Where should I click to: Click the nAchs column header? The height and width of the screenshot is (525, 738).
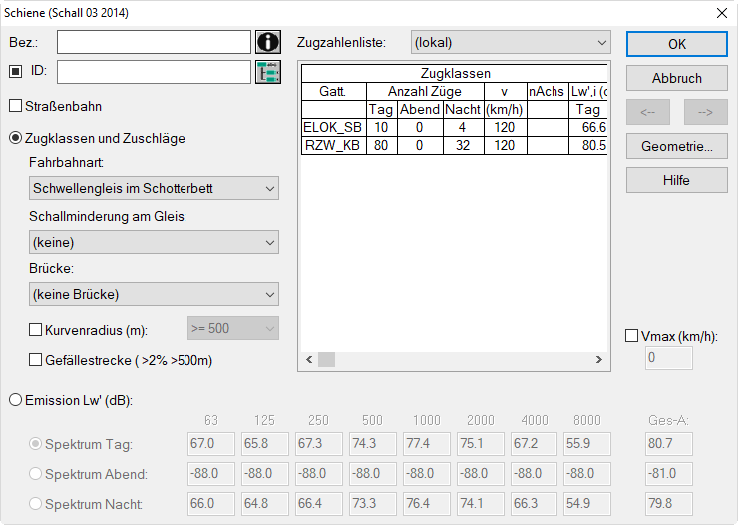point(547,91)
